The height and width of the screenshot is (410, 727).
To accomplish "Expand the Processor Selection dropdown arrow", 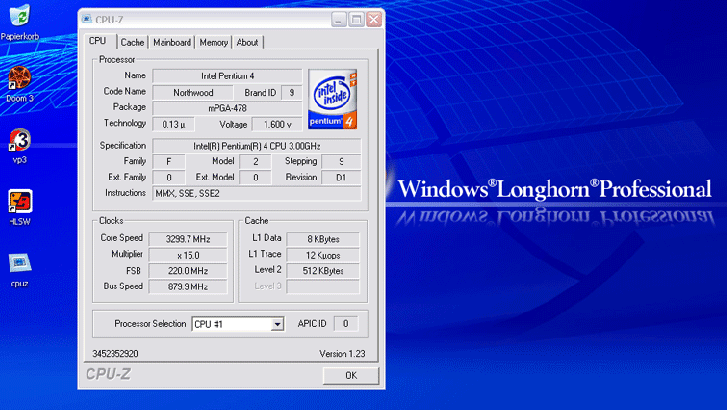I will (277, 324).
